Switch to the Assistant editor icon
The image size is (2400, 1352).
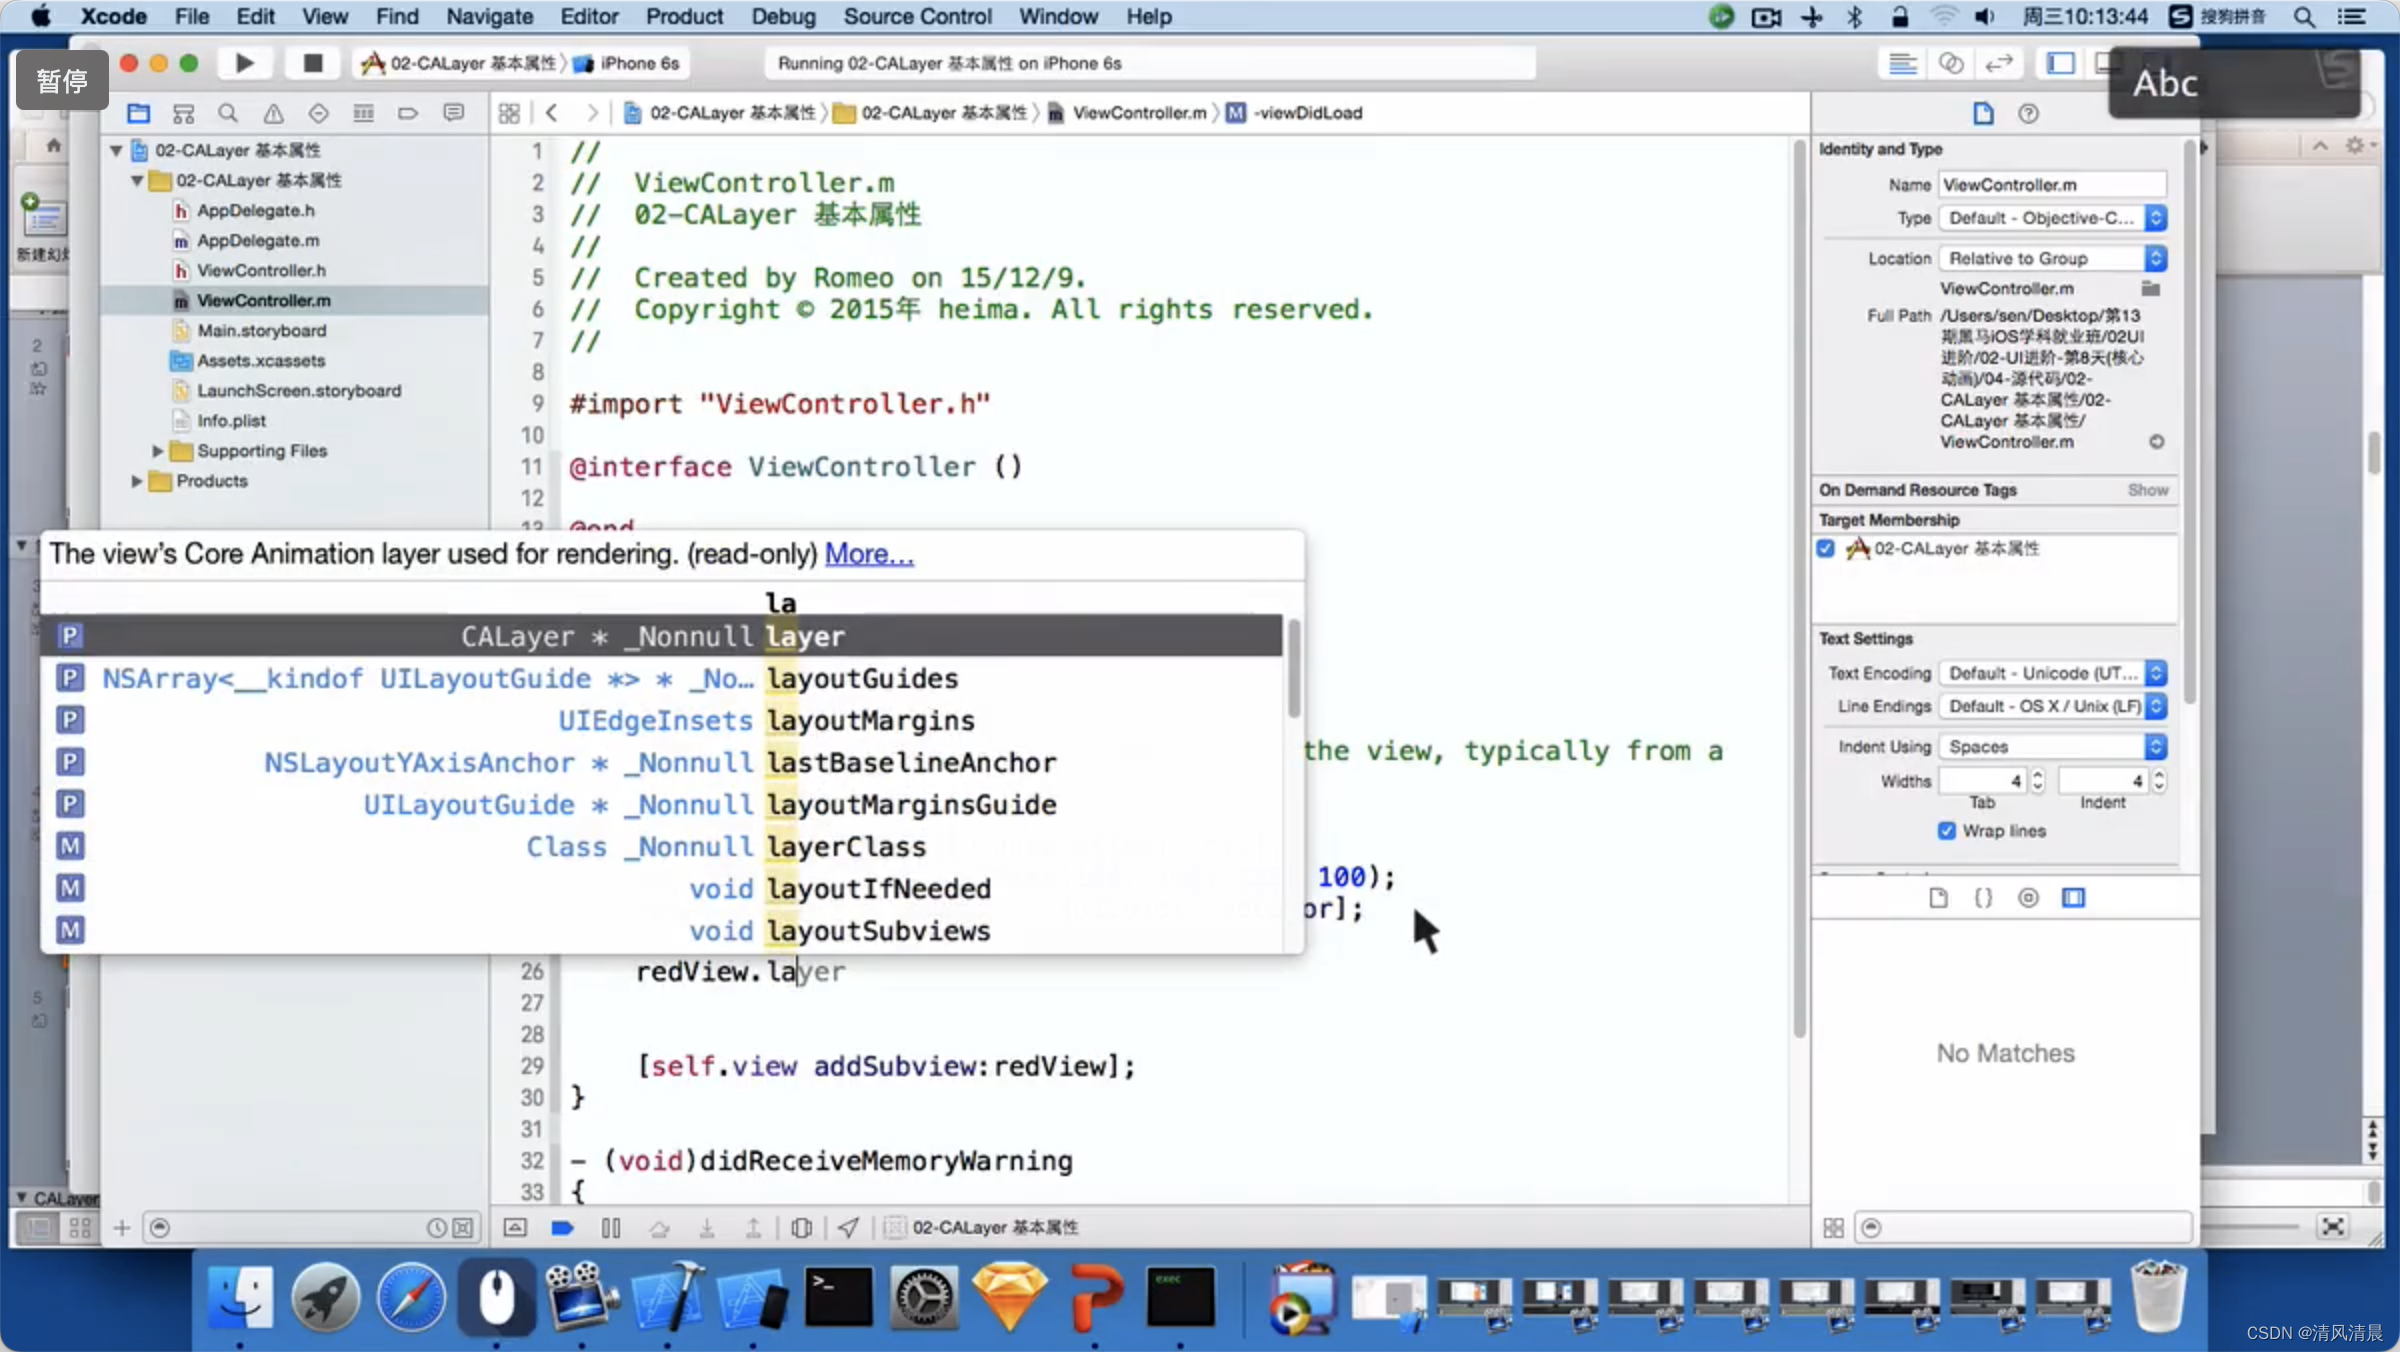[1950, 63]
